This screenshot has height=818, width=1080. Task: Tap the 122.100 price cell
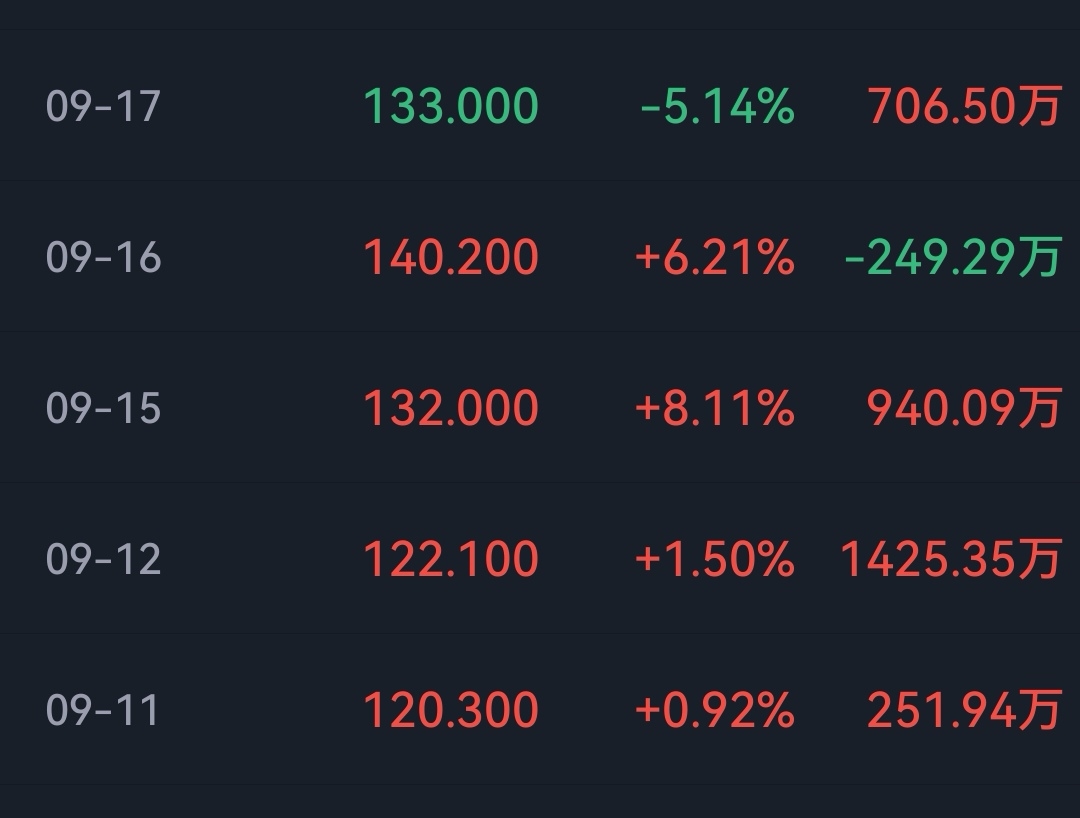(450, 559)
